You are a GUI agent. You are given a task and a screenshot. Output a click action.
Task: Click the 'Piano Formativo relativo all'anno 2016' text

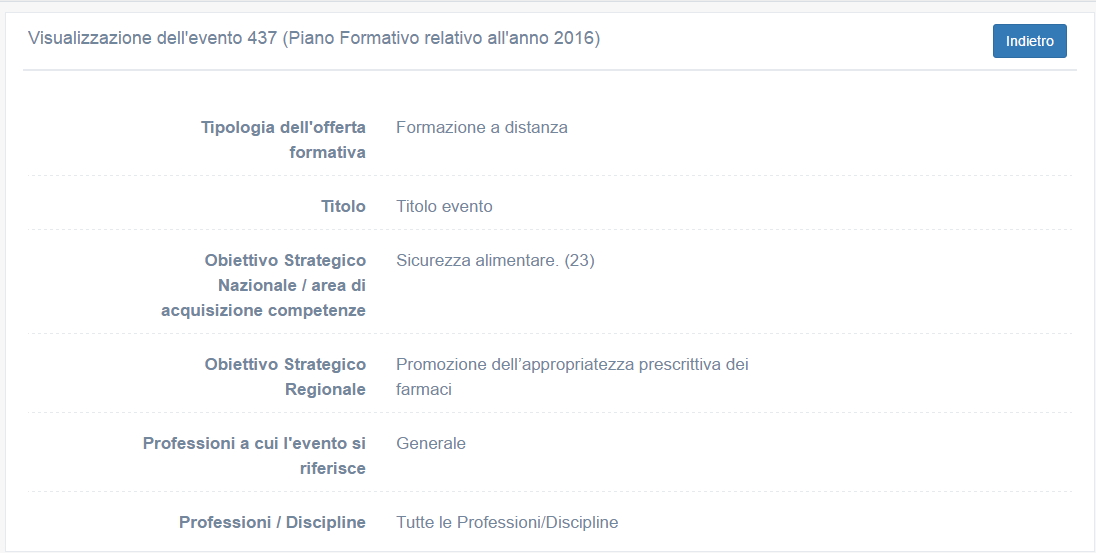(x=441, y=39)
